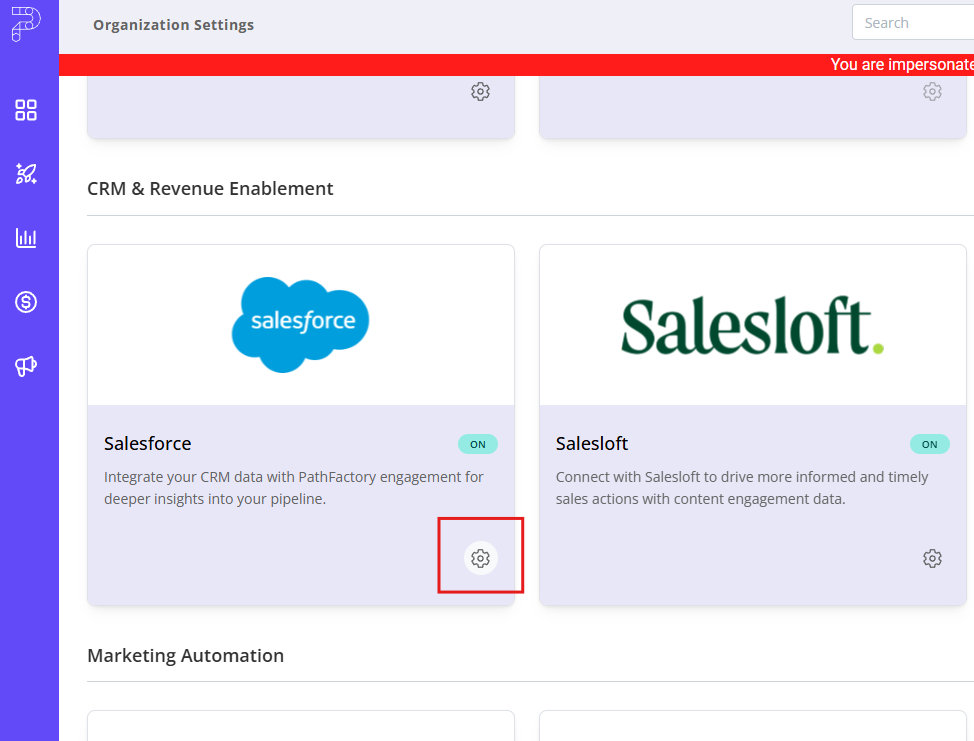
Task: Toggle the Salesloft ON status badge
Action: pyautogui.click(x=929, y=444)
